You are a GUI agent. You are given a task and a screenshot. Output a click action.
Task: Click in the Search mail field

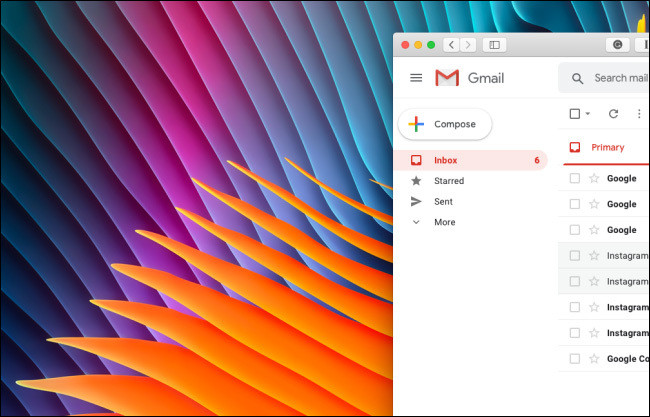[620, 78]
